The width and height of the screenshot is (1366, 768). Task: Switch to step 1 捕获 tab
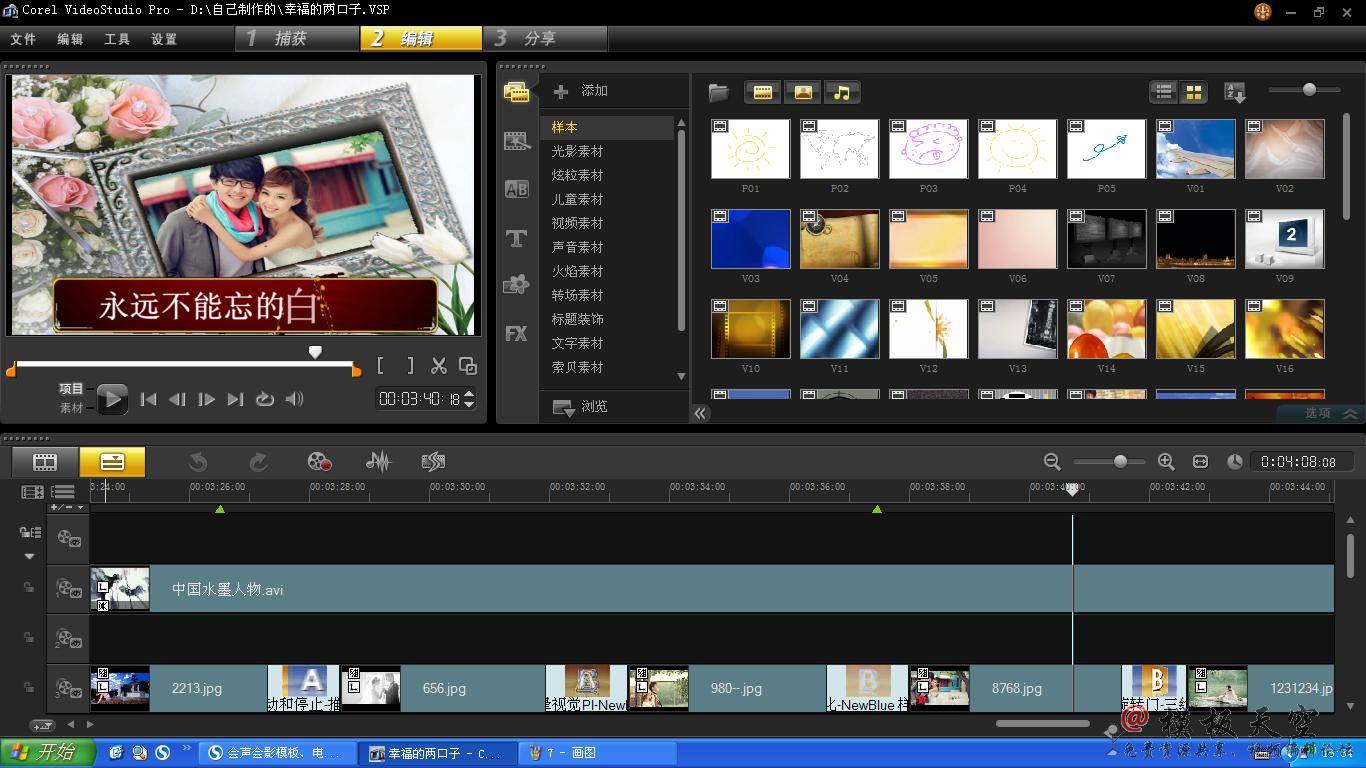pos(298,38)
